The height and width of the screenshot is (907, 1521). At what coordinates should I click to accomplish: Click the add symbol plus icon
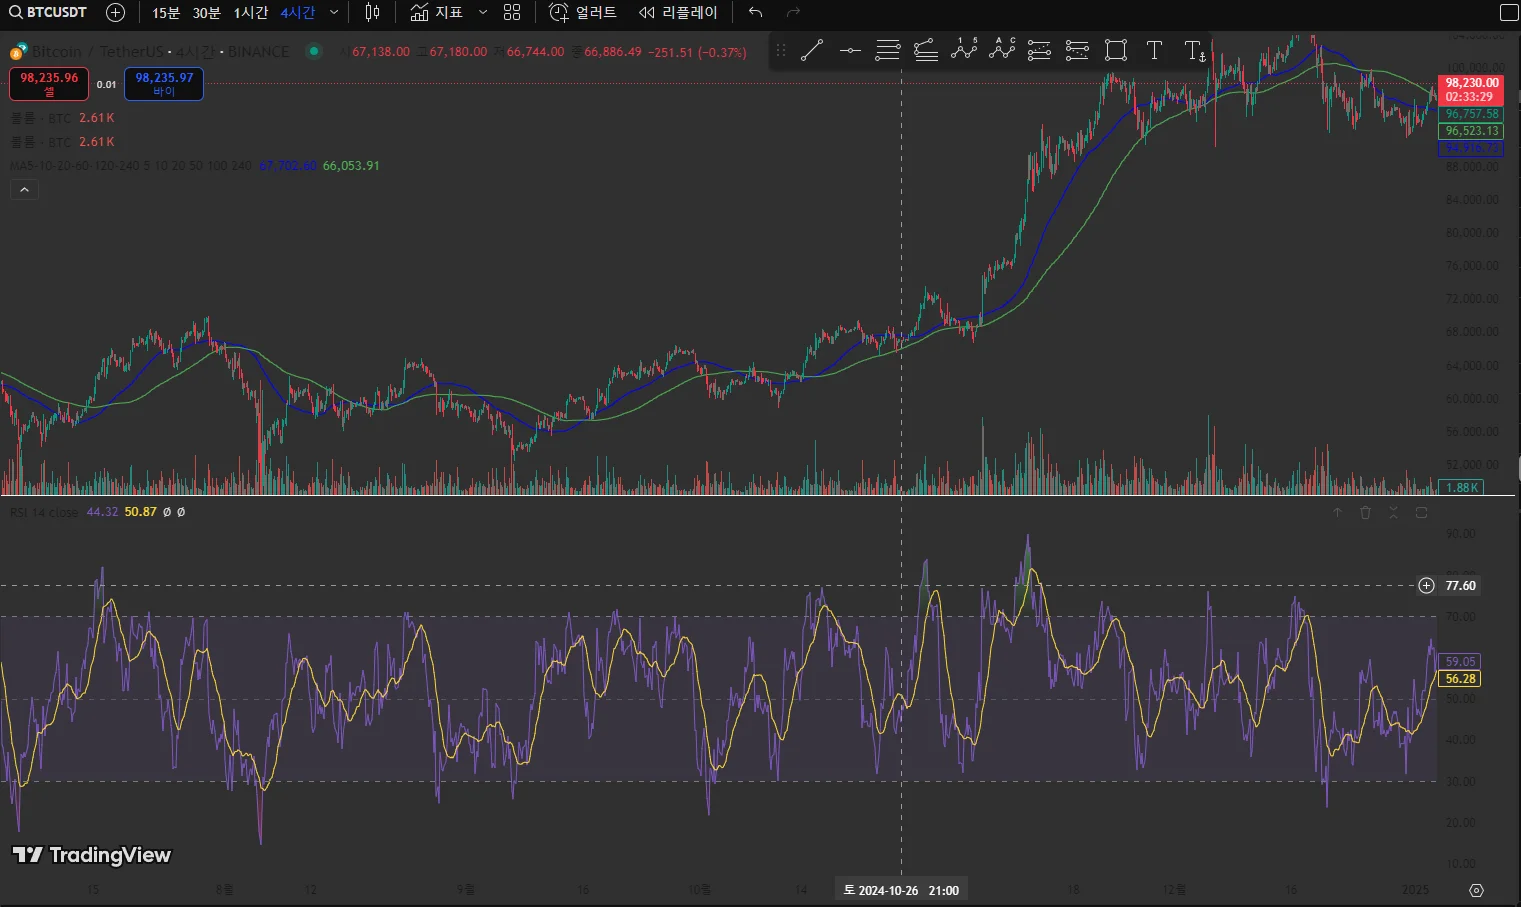[x=116, y=12]
